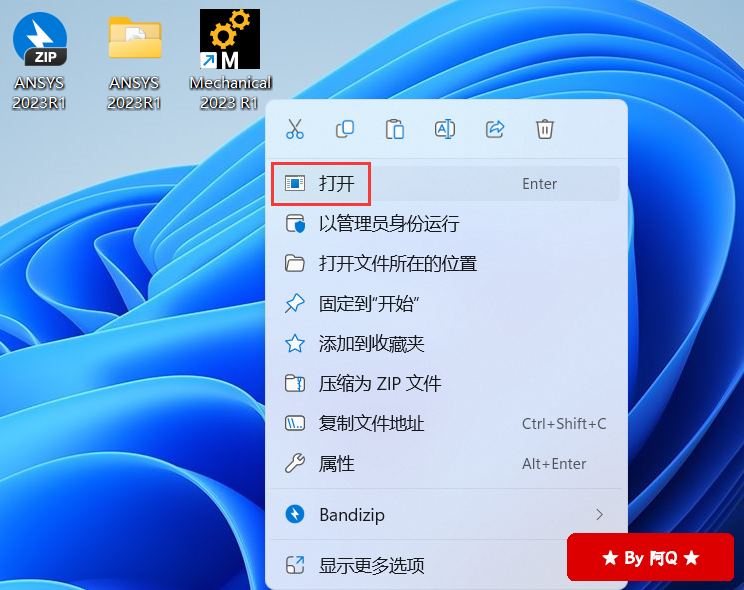Expand the Bandizip submenu chevron
This screenshot has width=744, height=590.
point(600,515)
